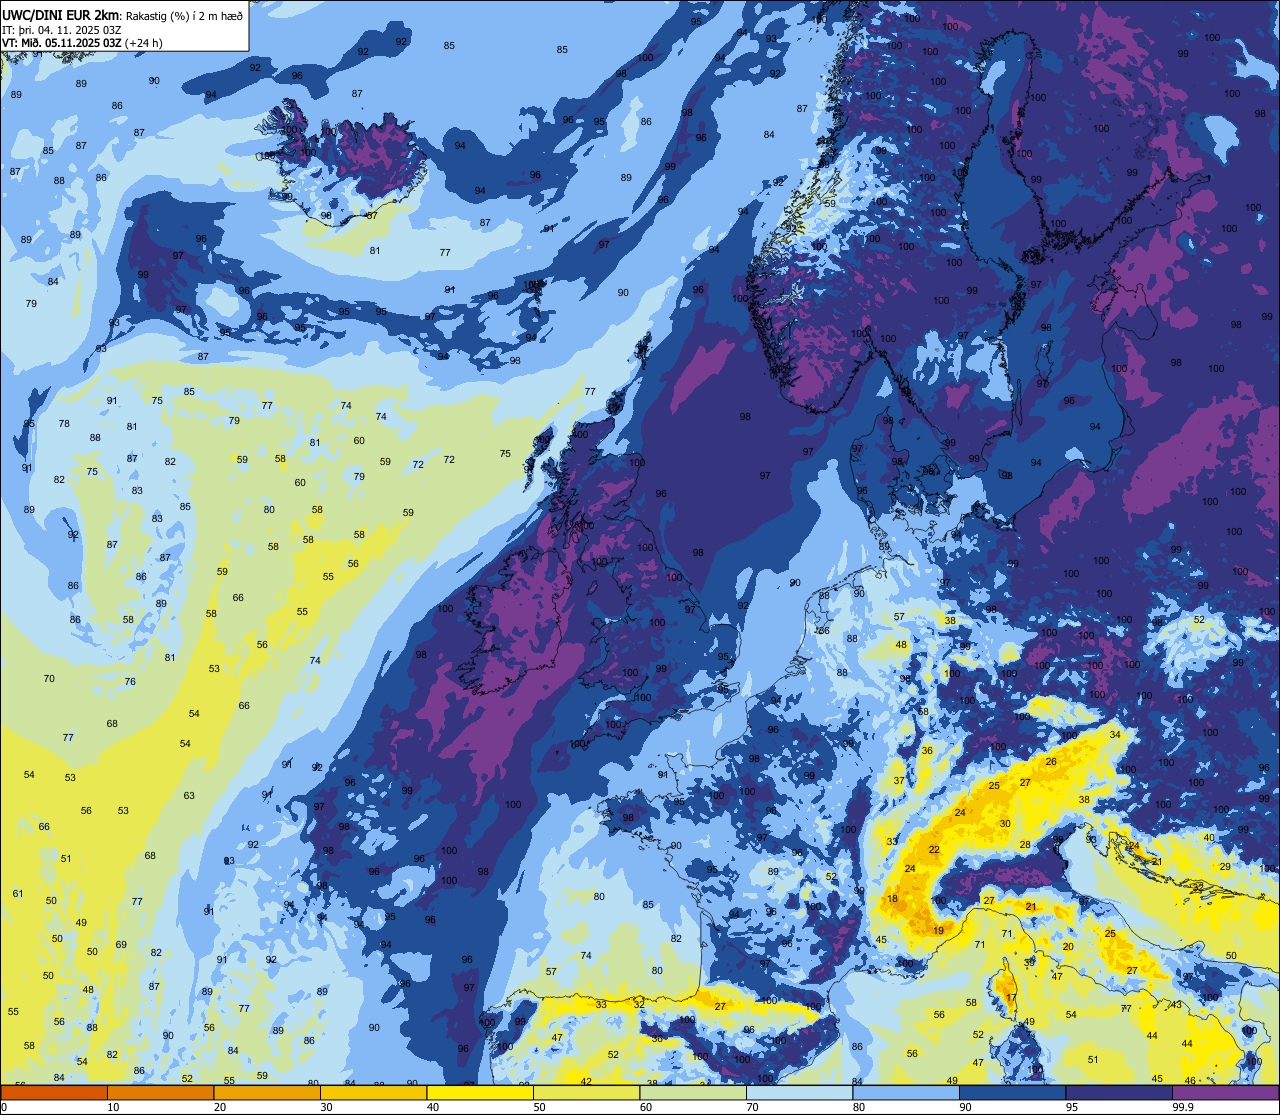
Task: Click the legend tick label "95" on colour bar
Action: pyautogui.click(x=1072, y=1107)
